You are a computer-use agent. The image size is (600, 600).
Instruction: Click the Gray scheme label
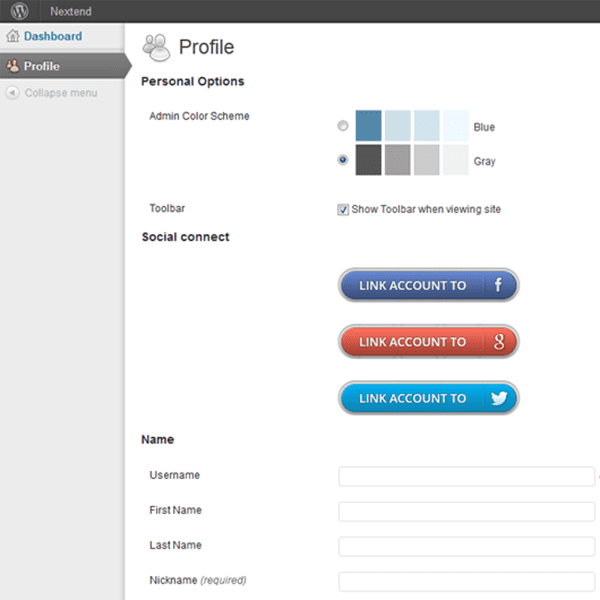[484, 161]
